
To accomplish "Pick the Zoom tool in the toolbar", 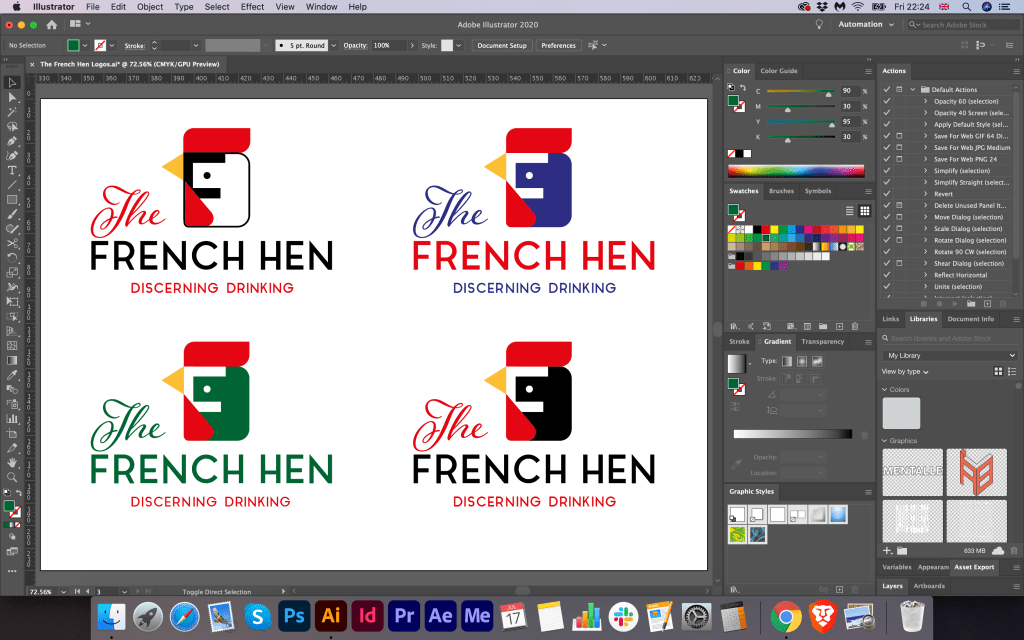I will (x=12, y=477).
